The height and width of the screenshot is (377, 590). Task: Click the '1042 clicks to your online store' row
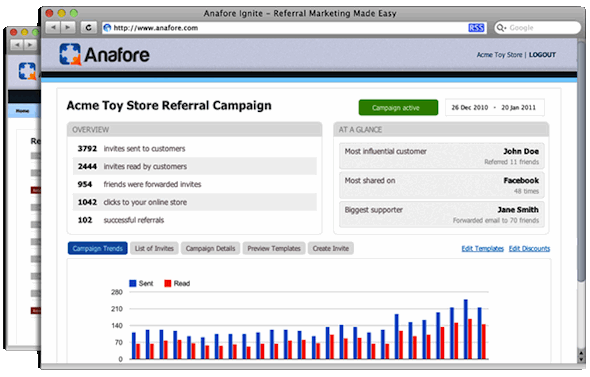coord(195,202)
